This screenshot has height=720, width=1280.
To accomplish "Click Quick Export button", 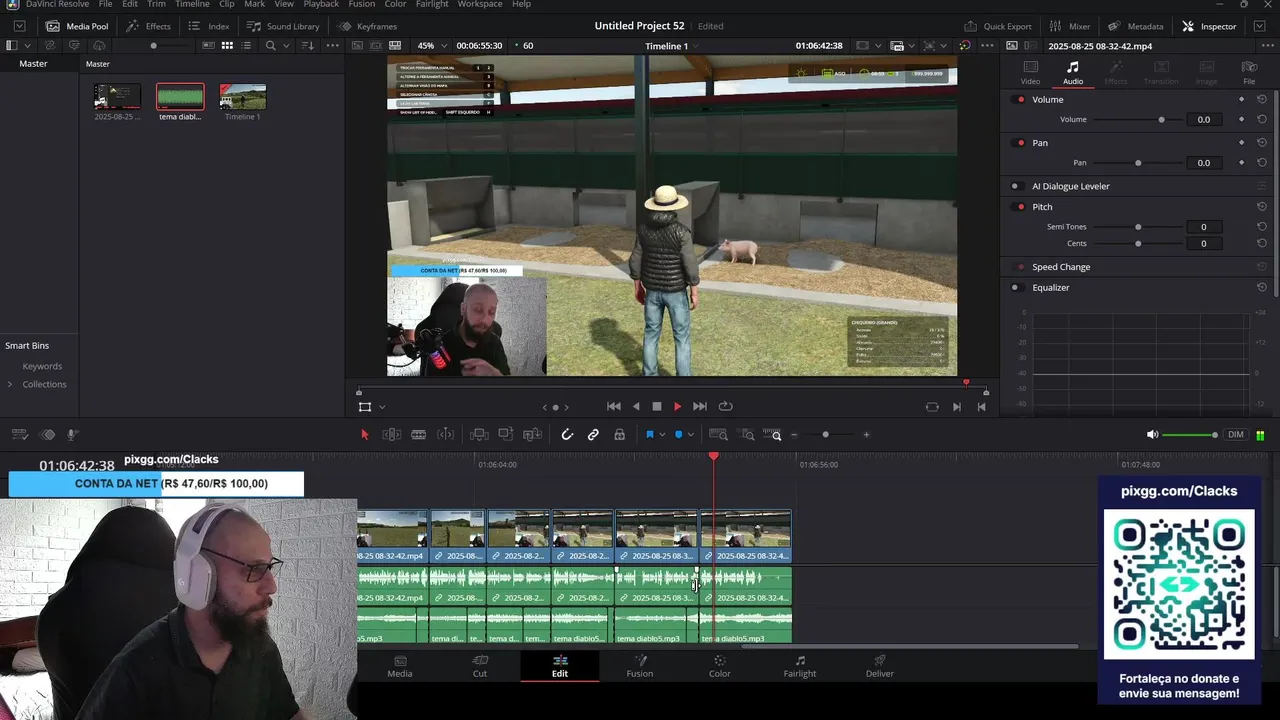I will coord(998,26).
